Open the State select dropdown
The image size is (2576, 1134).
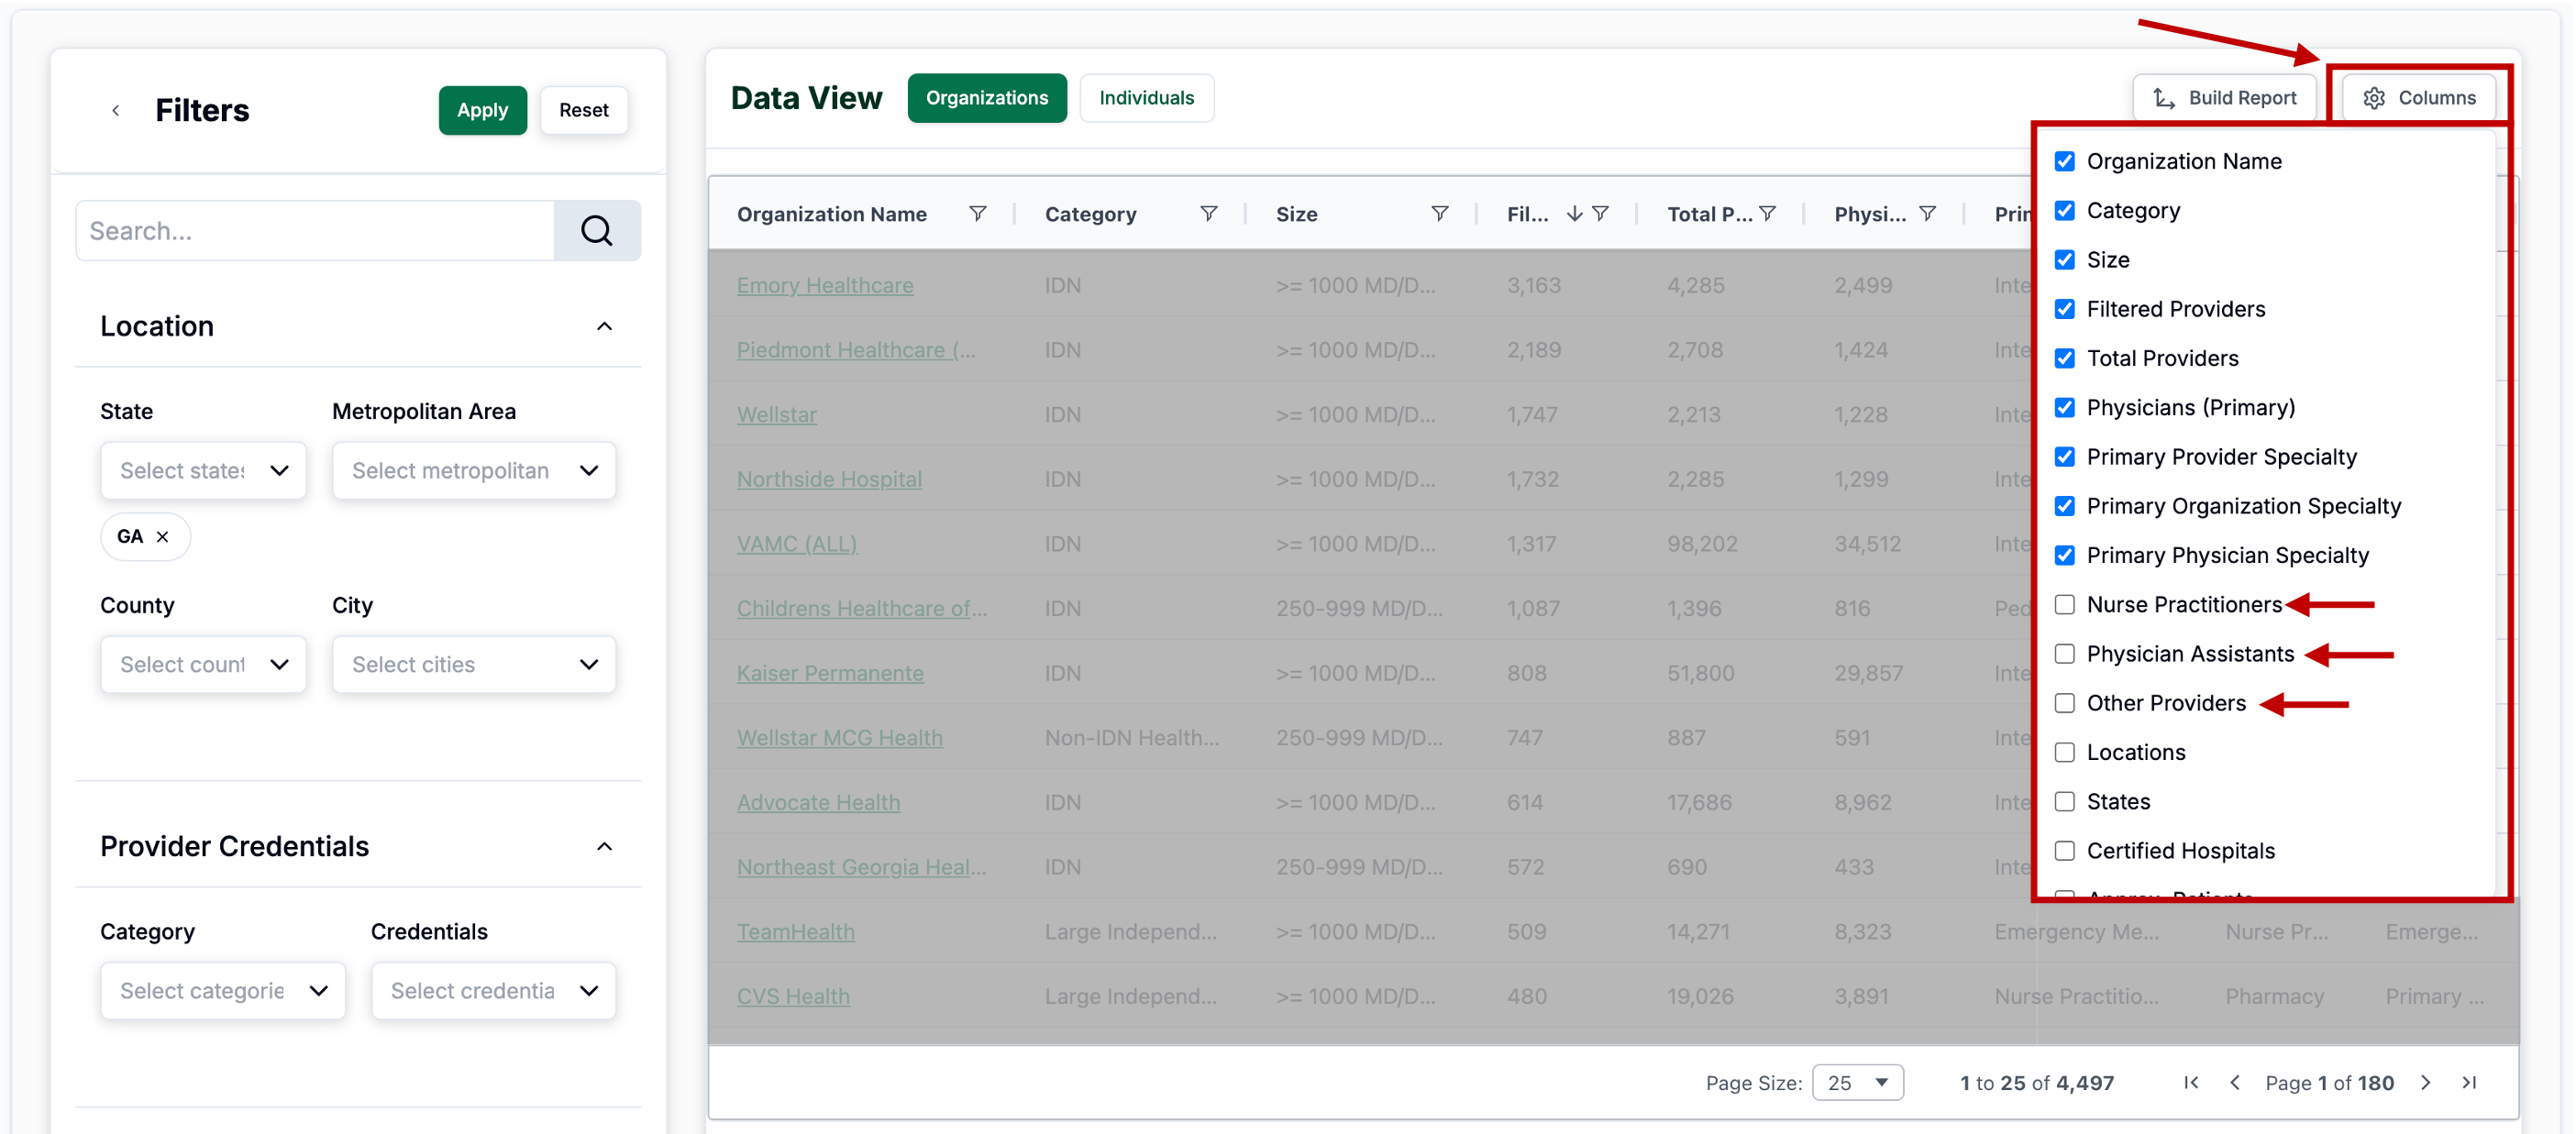(203, 471)
